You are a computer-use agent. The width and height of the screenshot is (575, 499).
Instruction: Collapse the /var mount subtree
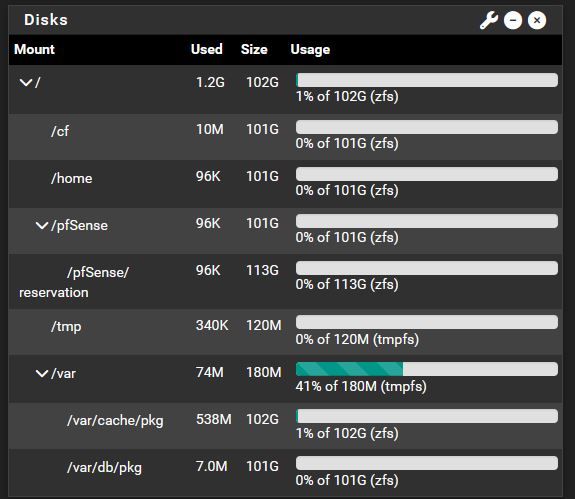tap(42, 373)
